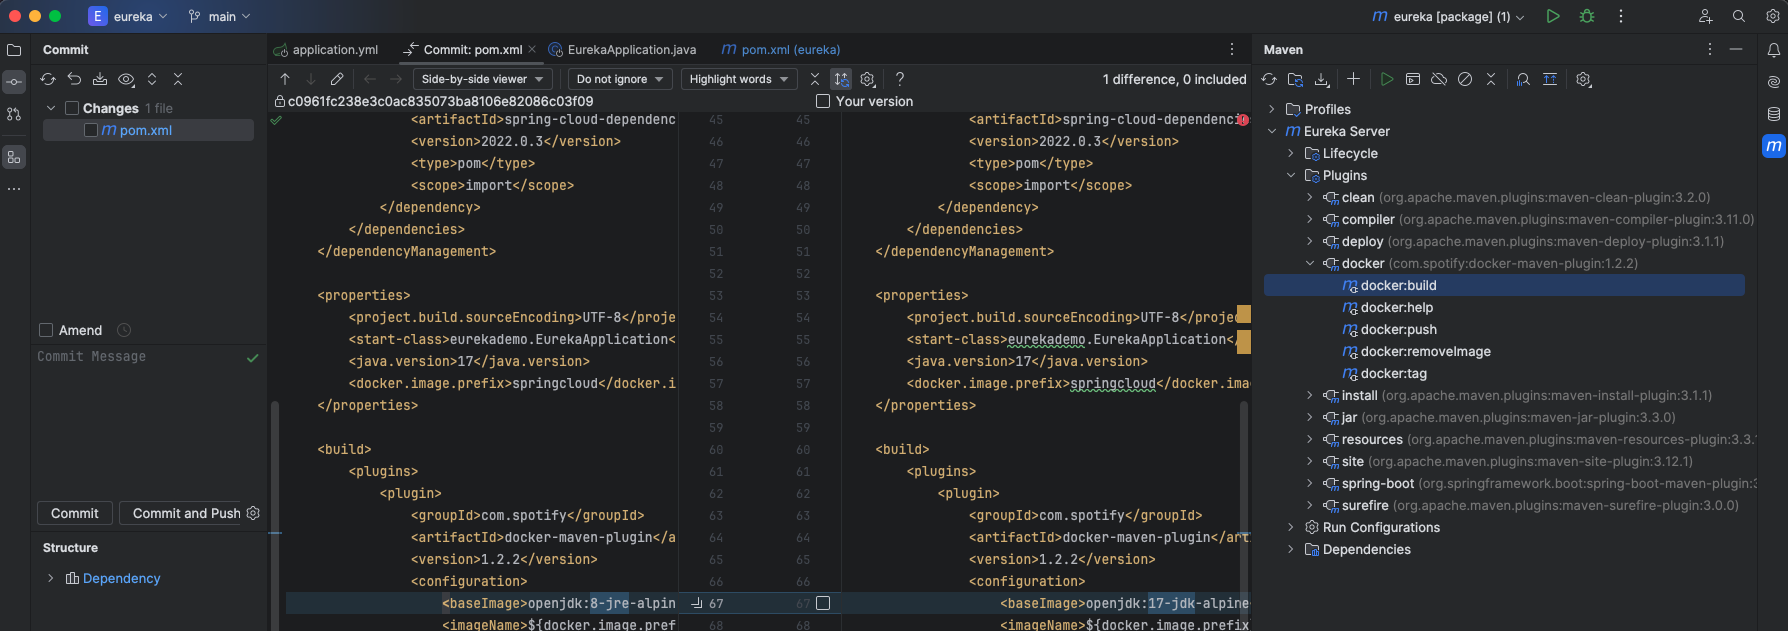Switch to the EurekaApplication.java tab
Screen dimensions: 1788x631
622,49
